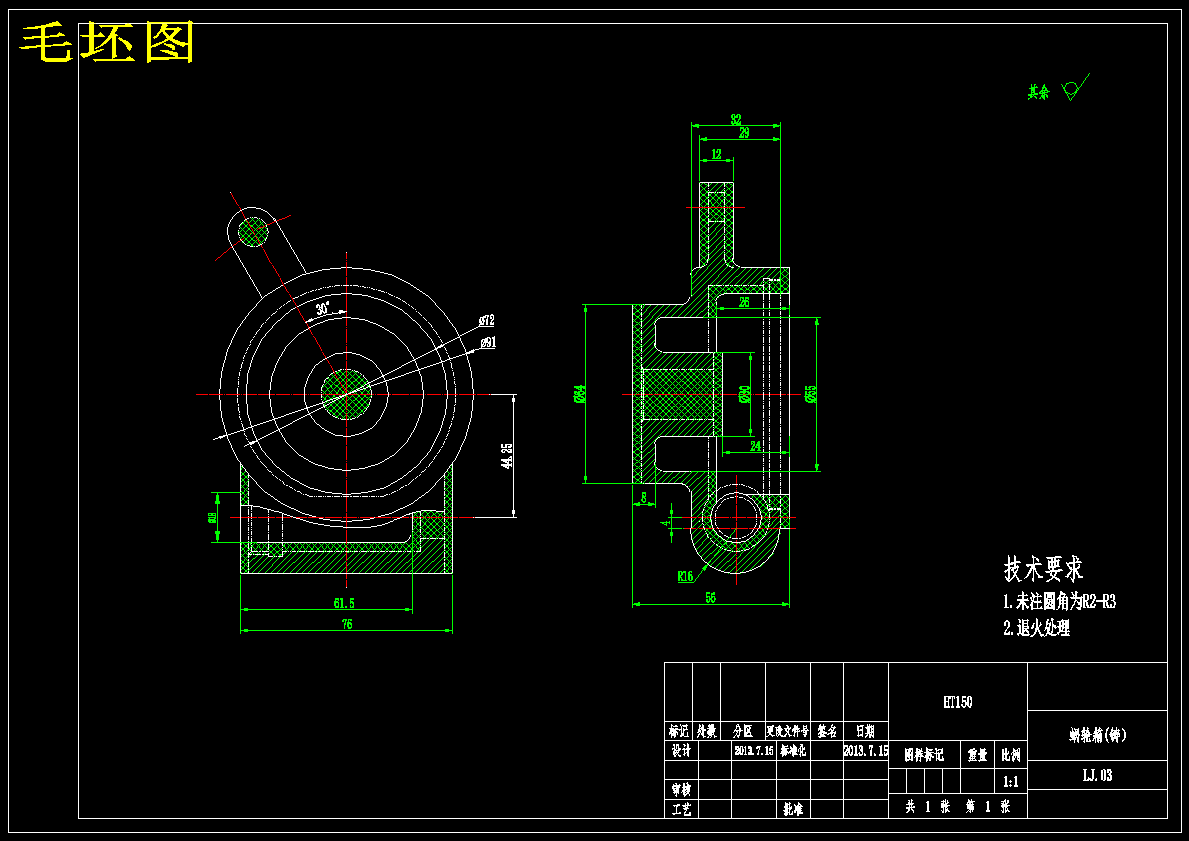Select the 76 base width dimension

[x=347, y=625]
